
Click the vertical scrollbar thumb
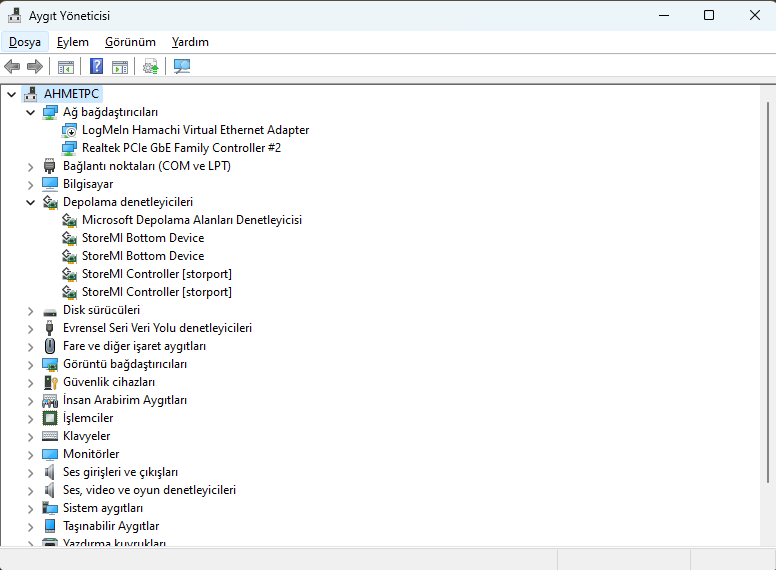(x=768, y=292)
